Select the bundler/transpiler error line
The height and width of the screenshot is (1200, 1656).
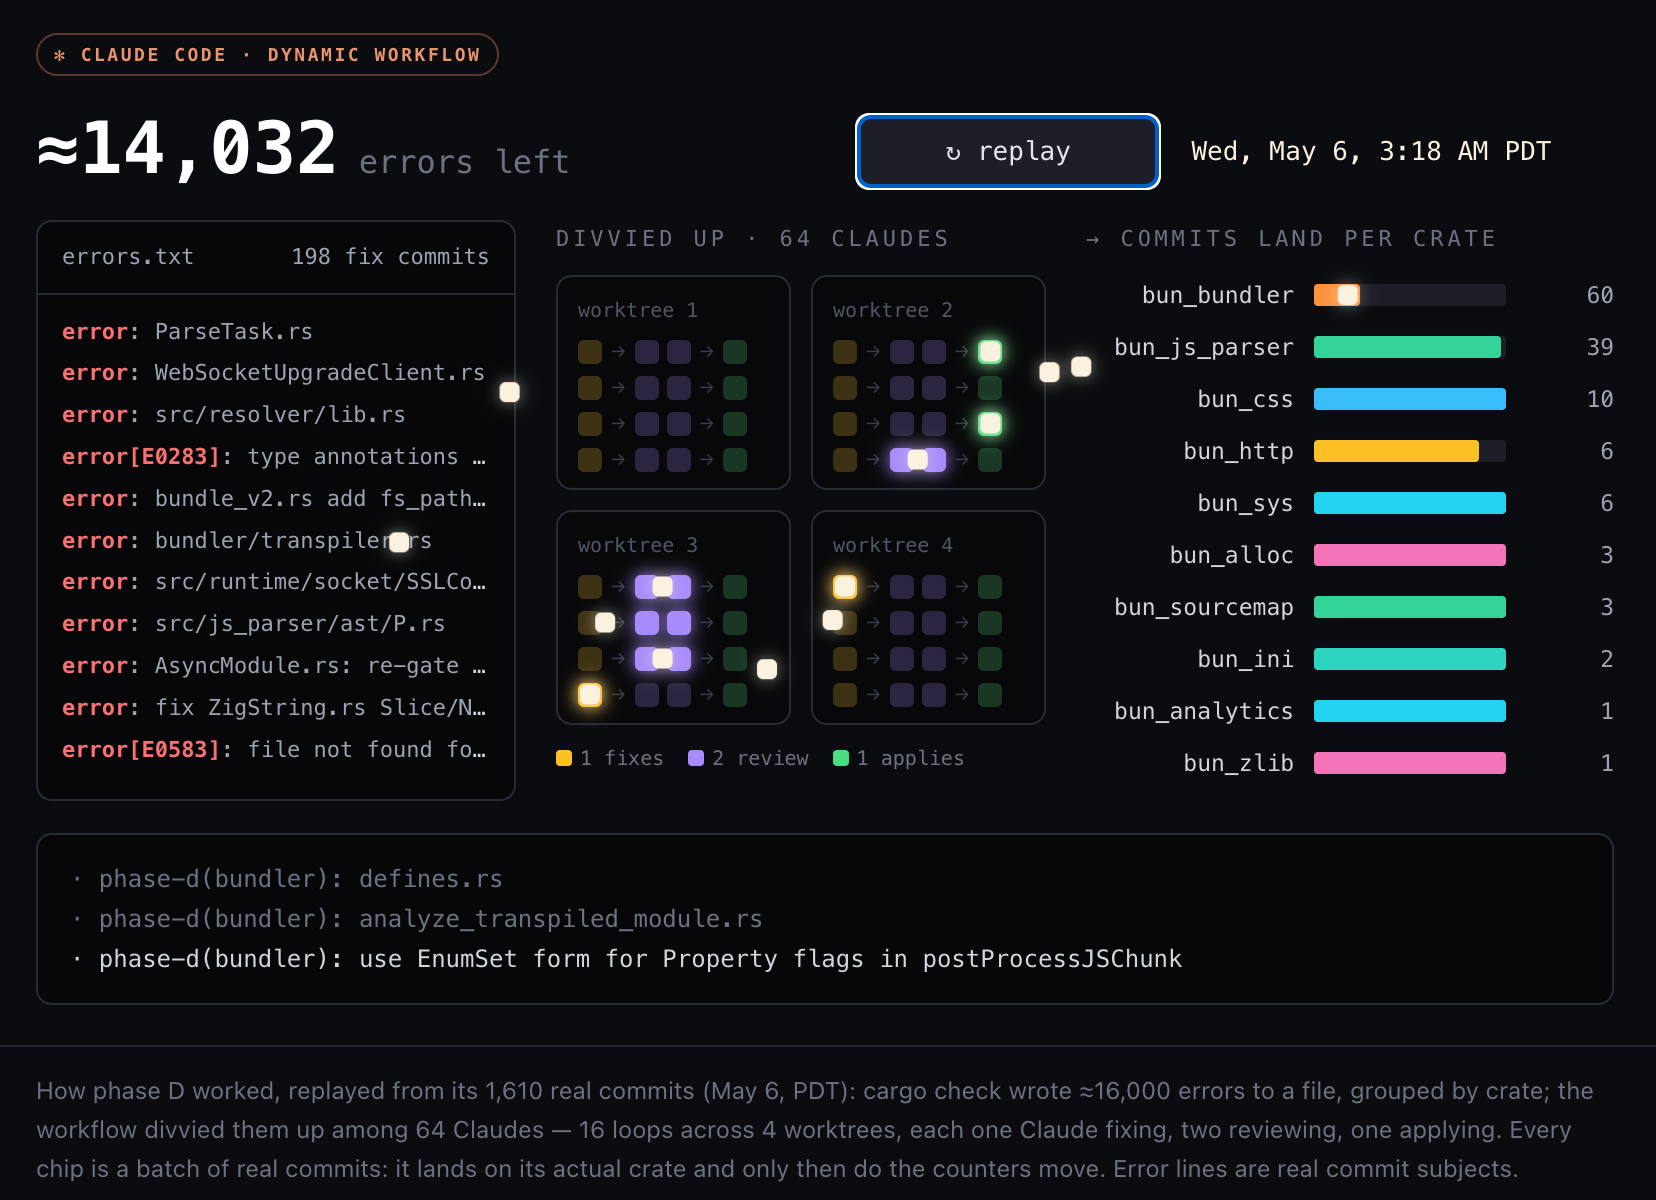[246, 541]
